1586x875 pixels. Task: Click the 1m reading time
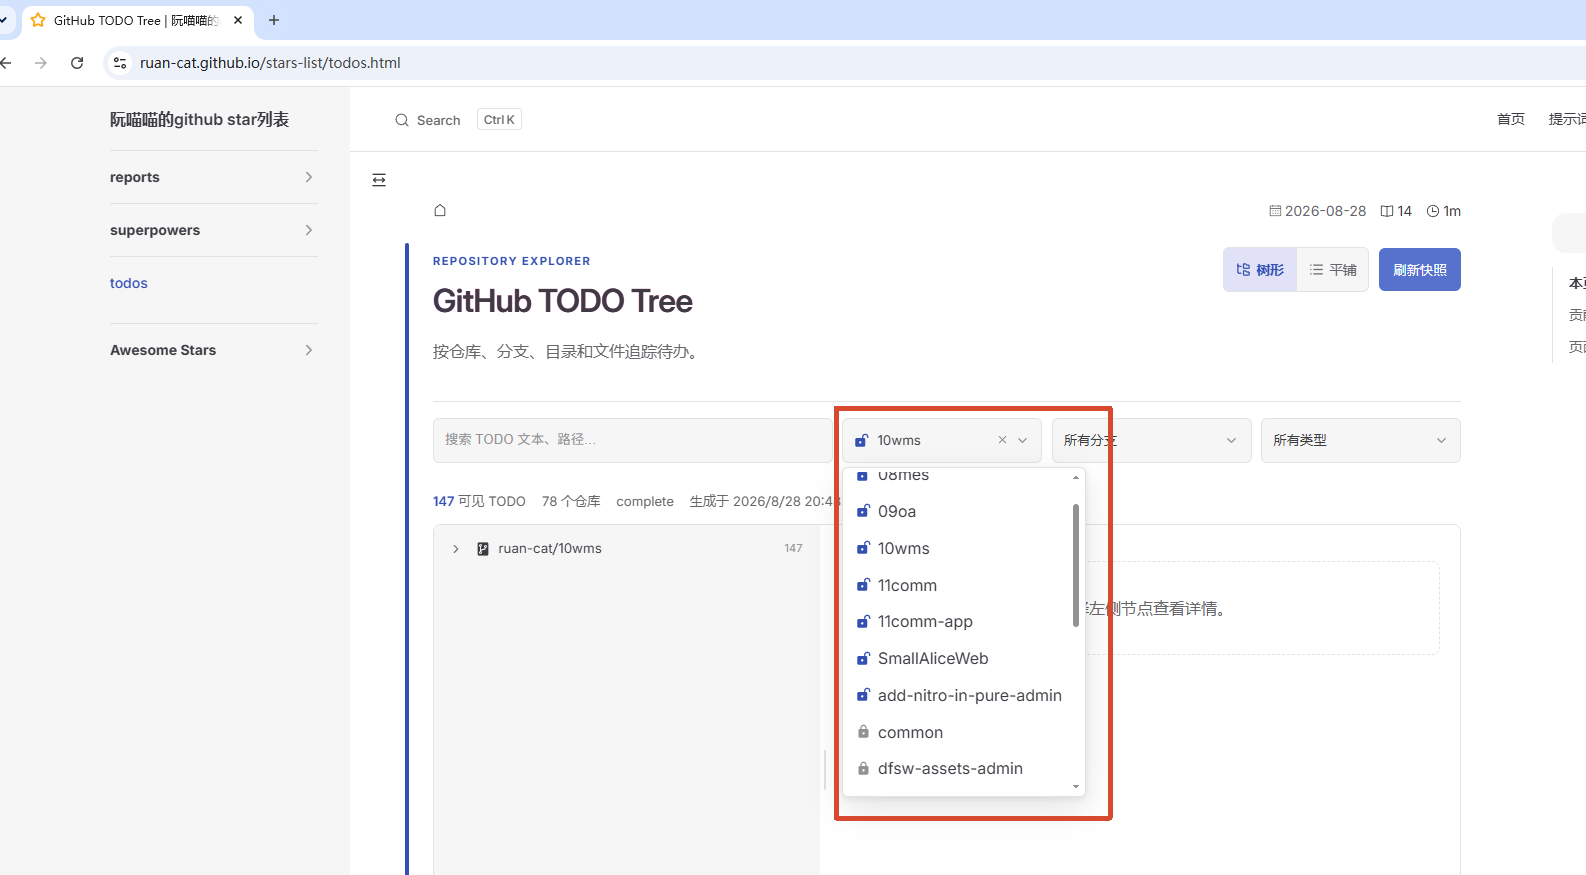click(x=1444, y=211)
